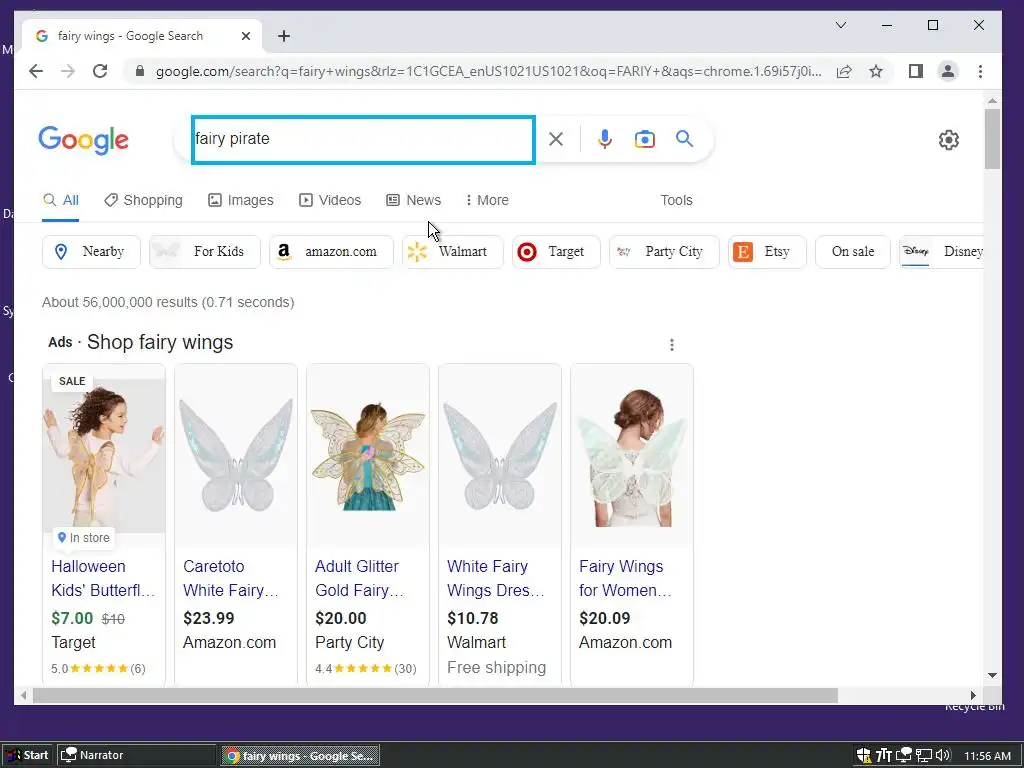Click the Fairy Wings for Women image
The image size is (1024, 768).
click(x=632, y=456)
